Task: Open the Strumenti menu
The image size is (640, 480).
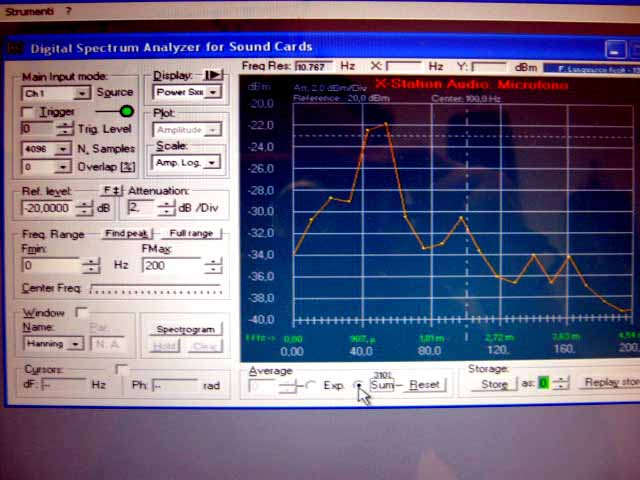Action: [x=27, y=10]
